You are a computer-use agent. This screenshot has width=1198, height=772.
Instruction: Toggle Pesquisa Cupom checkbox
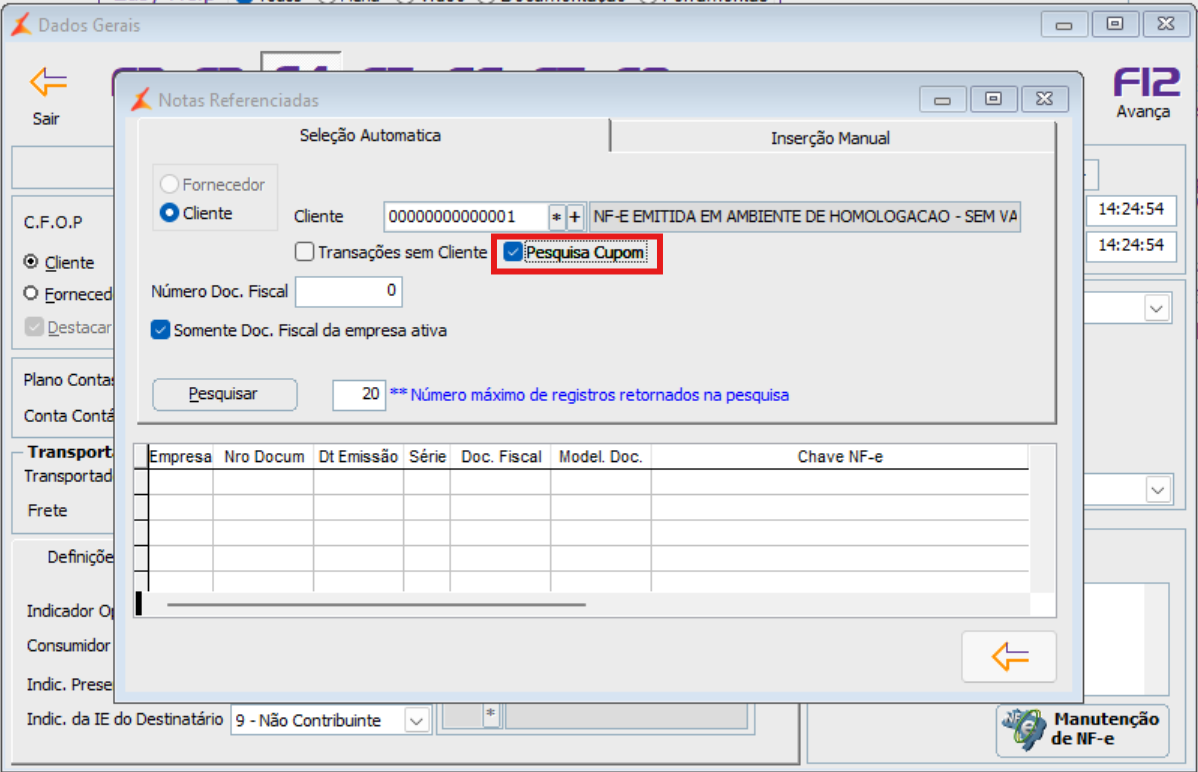513,251
